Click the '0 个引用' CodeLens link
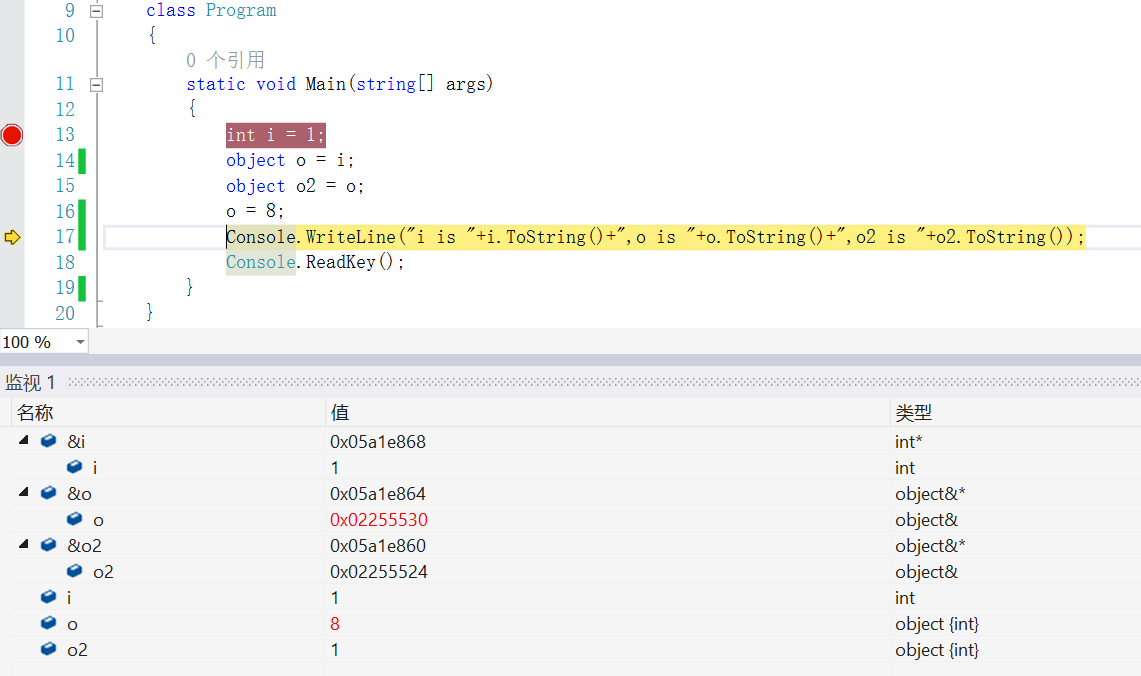This screenshot has height=676, width=1141. pyautogui.click(x=225, y=60)
